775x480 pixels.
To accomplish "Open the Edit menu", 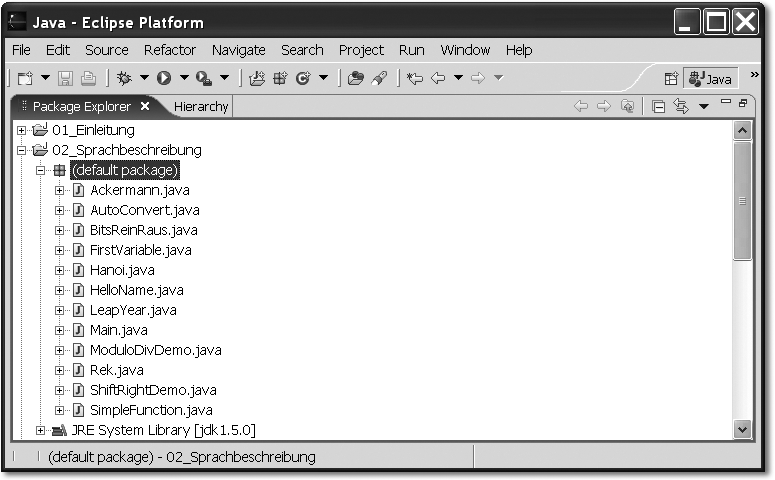I will tap(58, 50).
